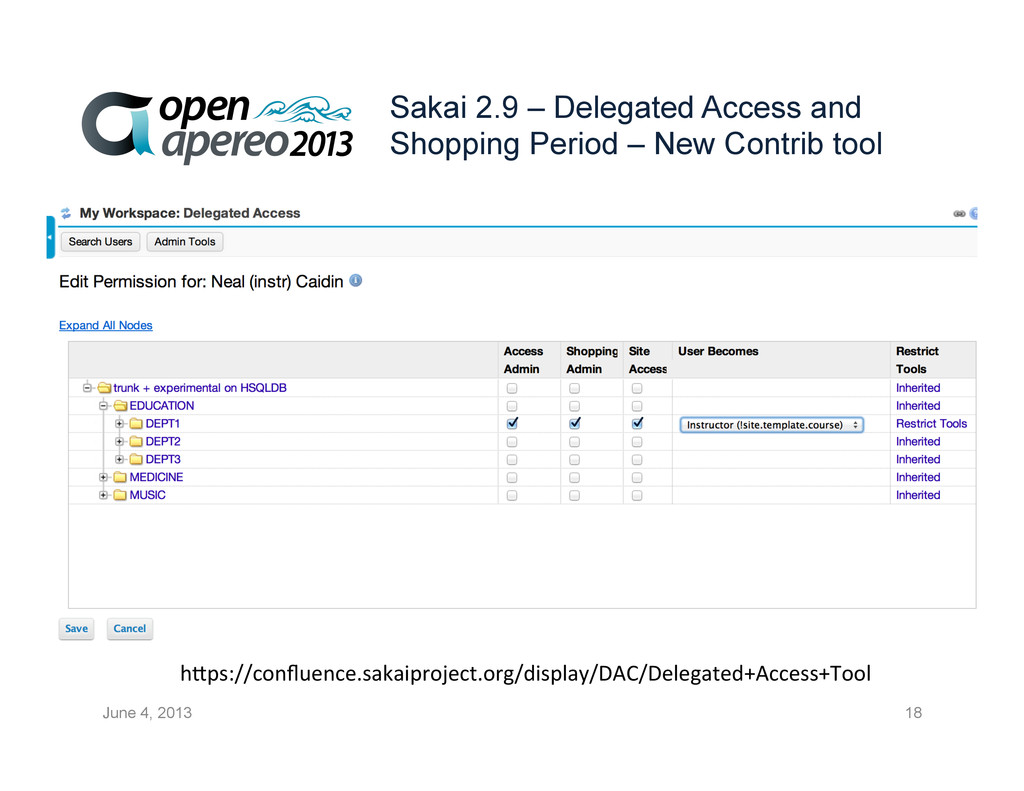Click the folder icon for EDUCATION
The height and width of the screenshot is (791, 1024).
120,406
